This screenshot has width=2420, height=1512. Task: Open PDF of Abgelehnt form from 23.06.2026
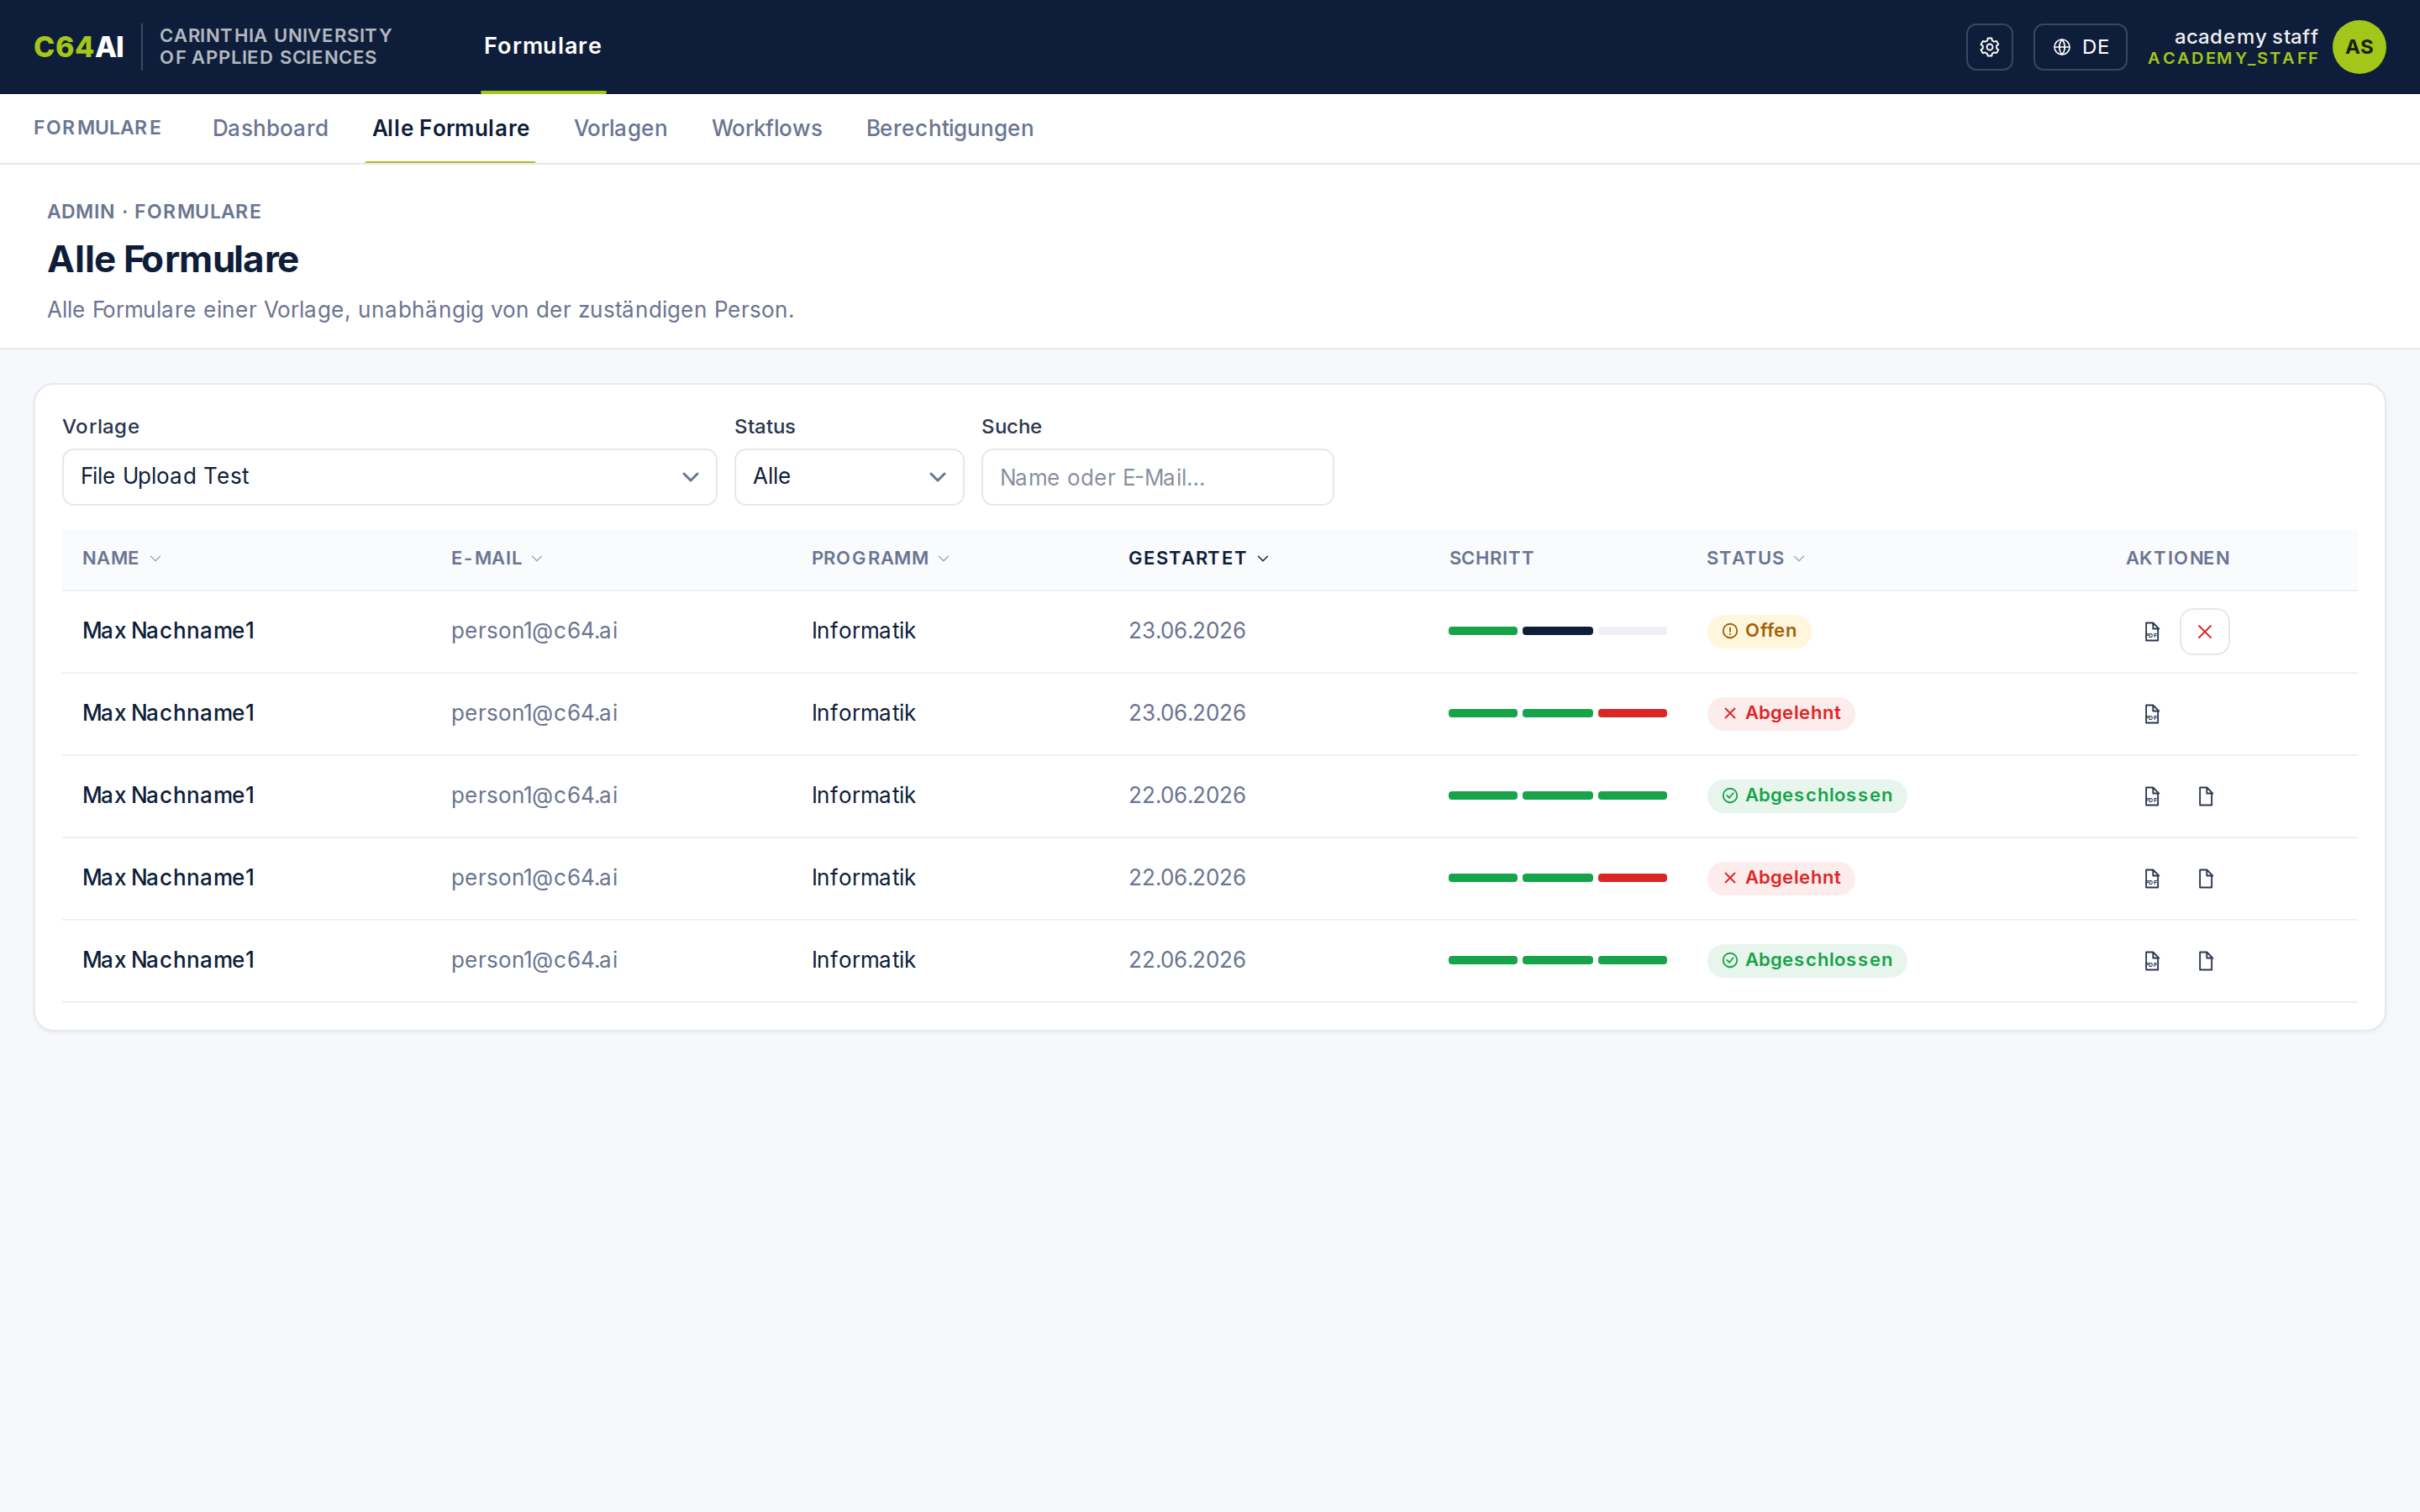[x=2152, y=714]
